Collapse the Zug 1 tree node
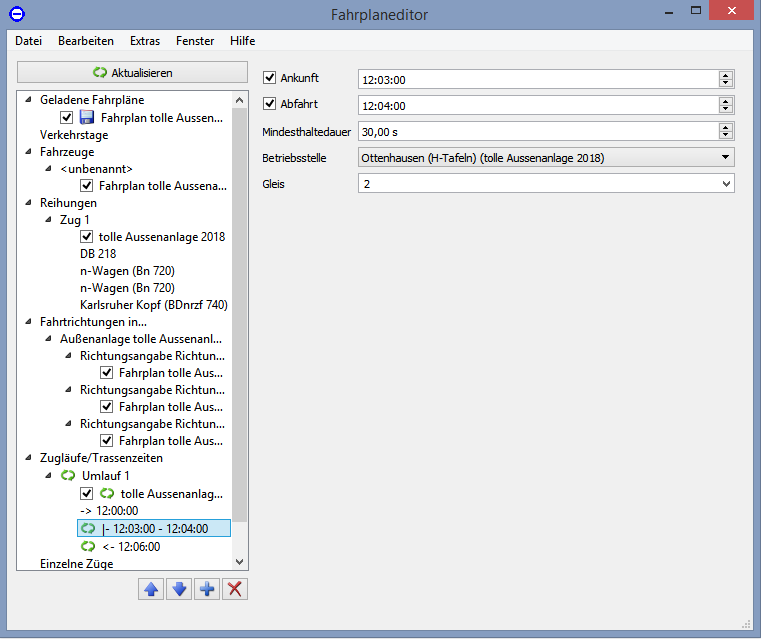 point(50,220)
